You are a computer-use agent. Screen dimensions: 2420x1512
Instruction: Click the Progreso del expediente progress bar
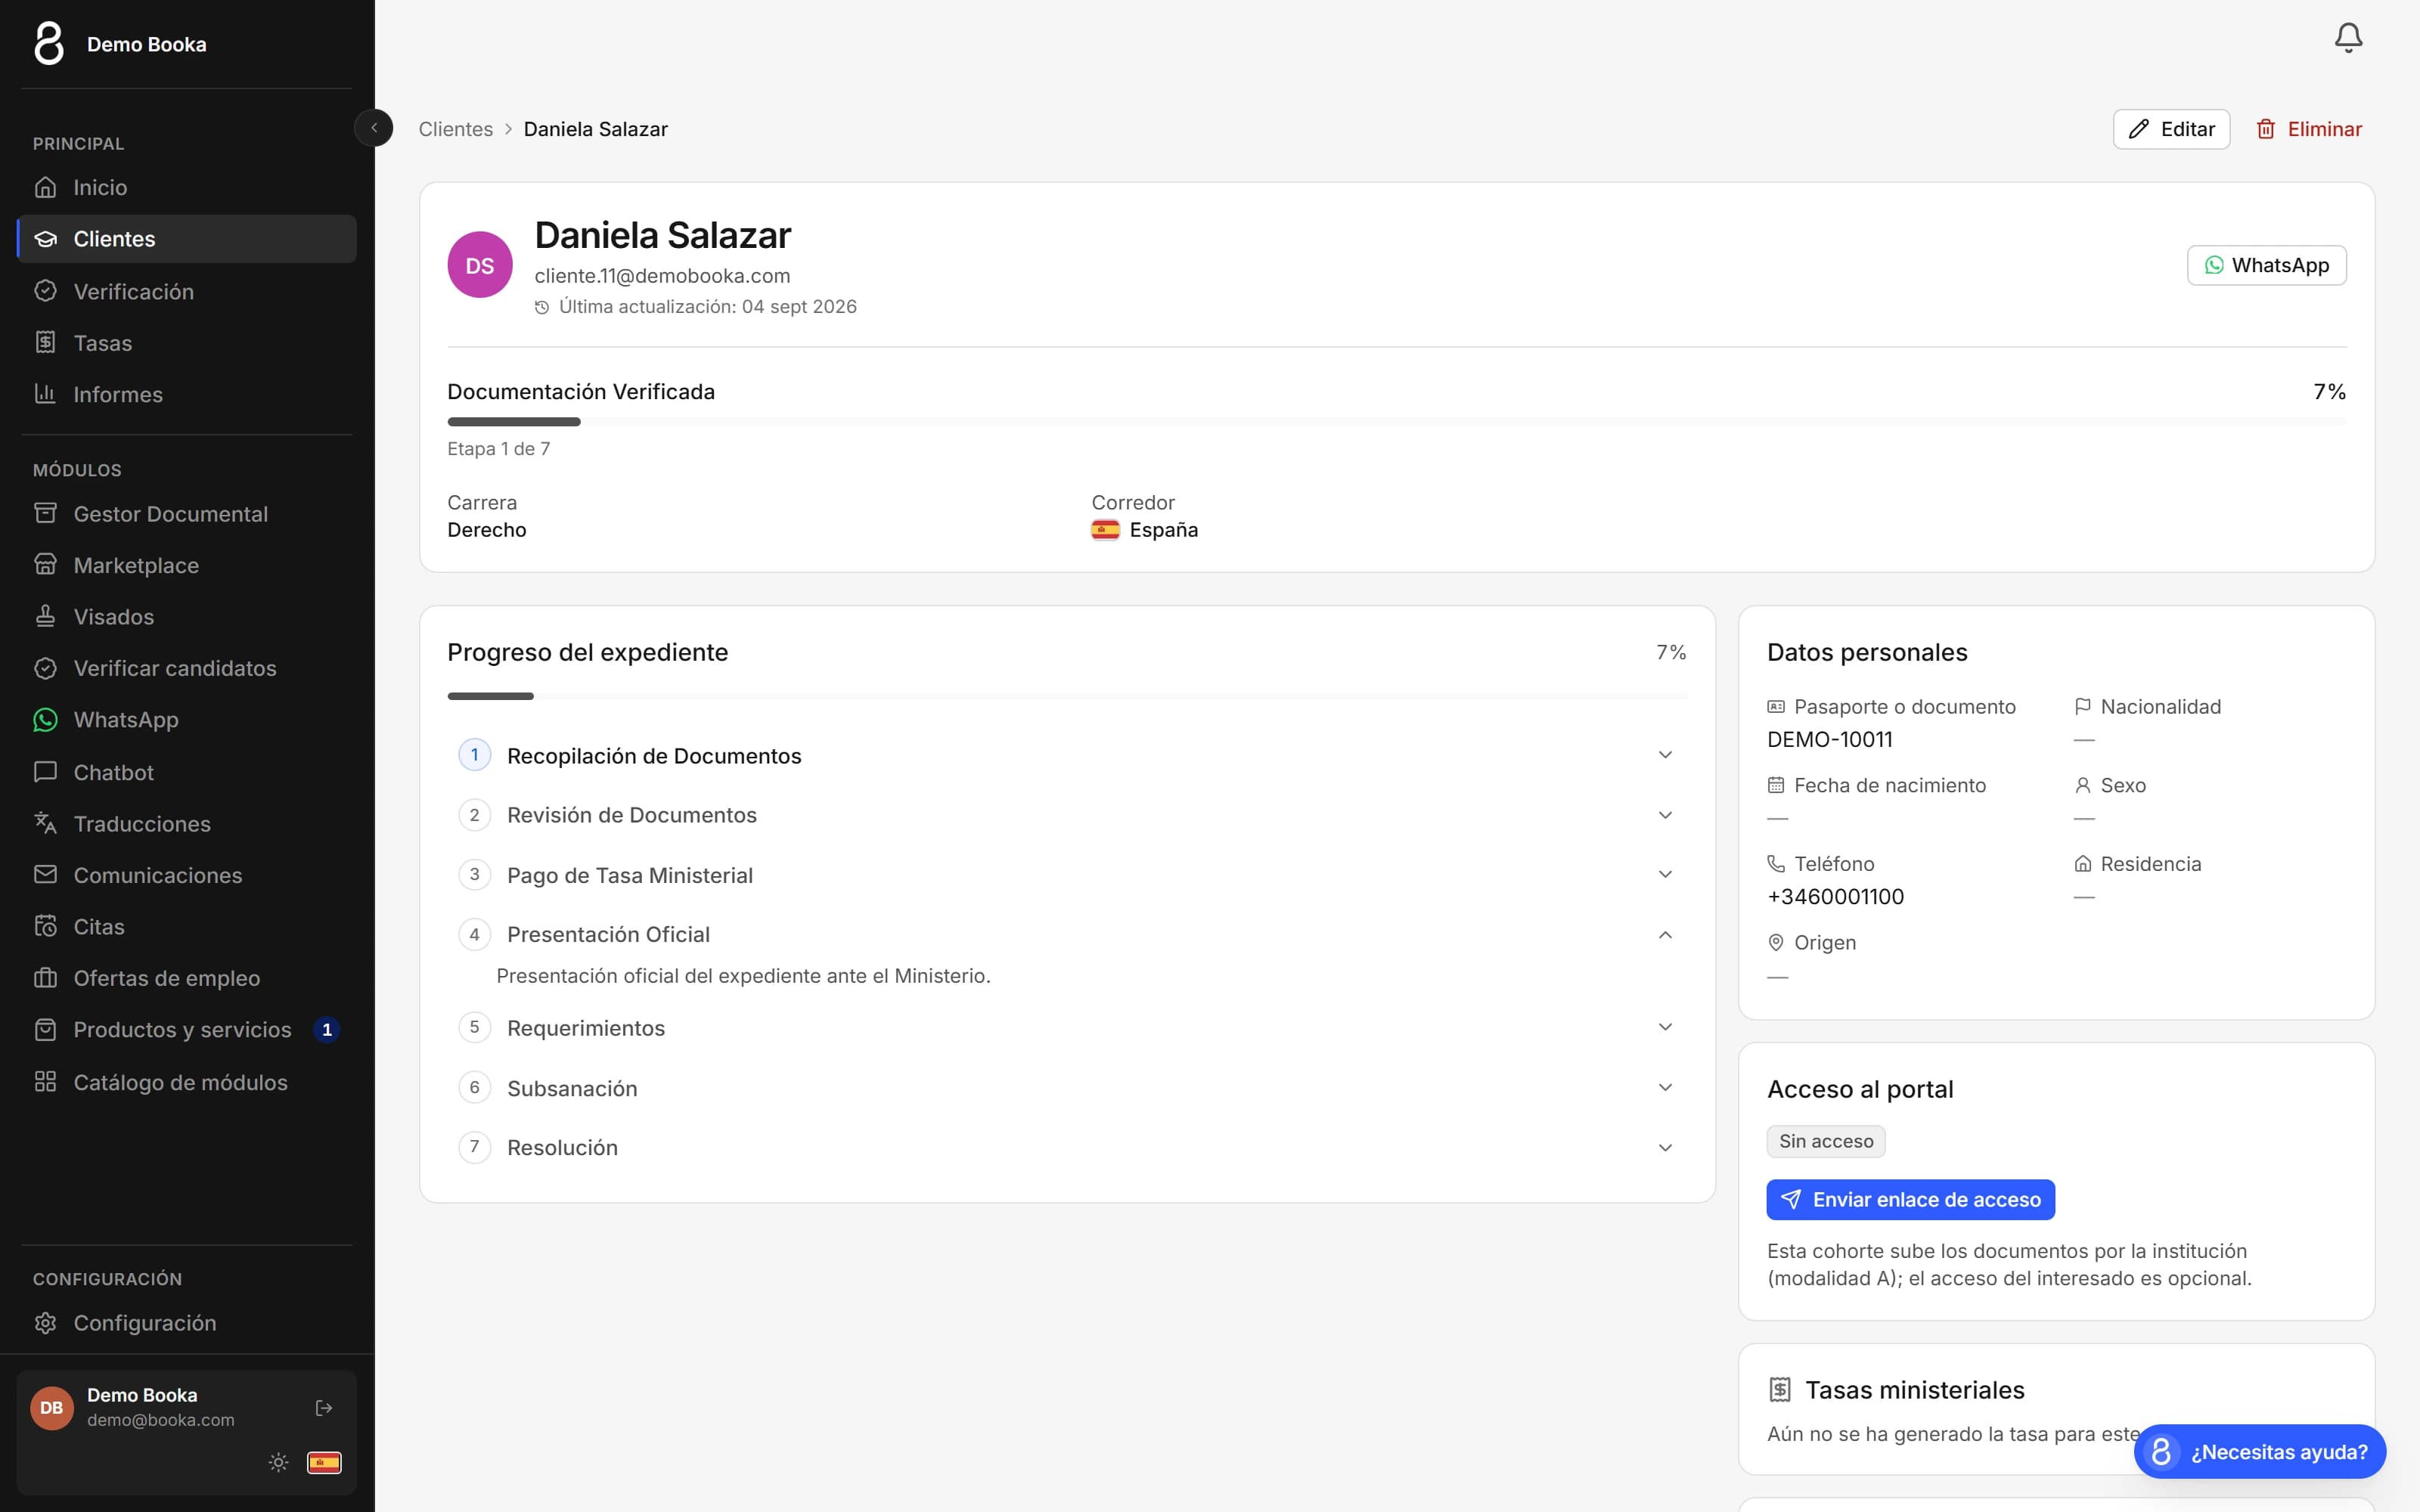1067,696
